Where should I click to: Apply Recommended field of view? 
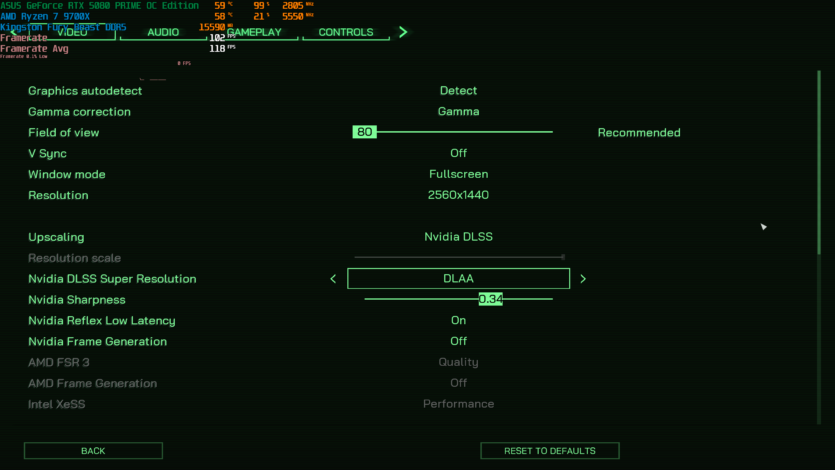tap(639, 133)
